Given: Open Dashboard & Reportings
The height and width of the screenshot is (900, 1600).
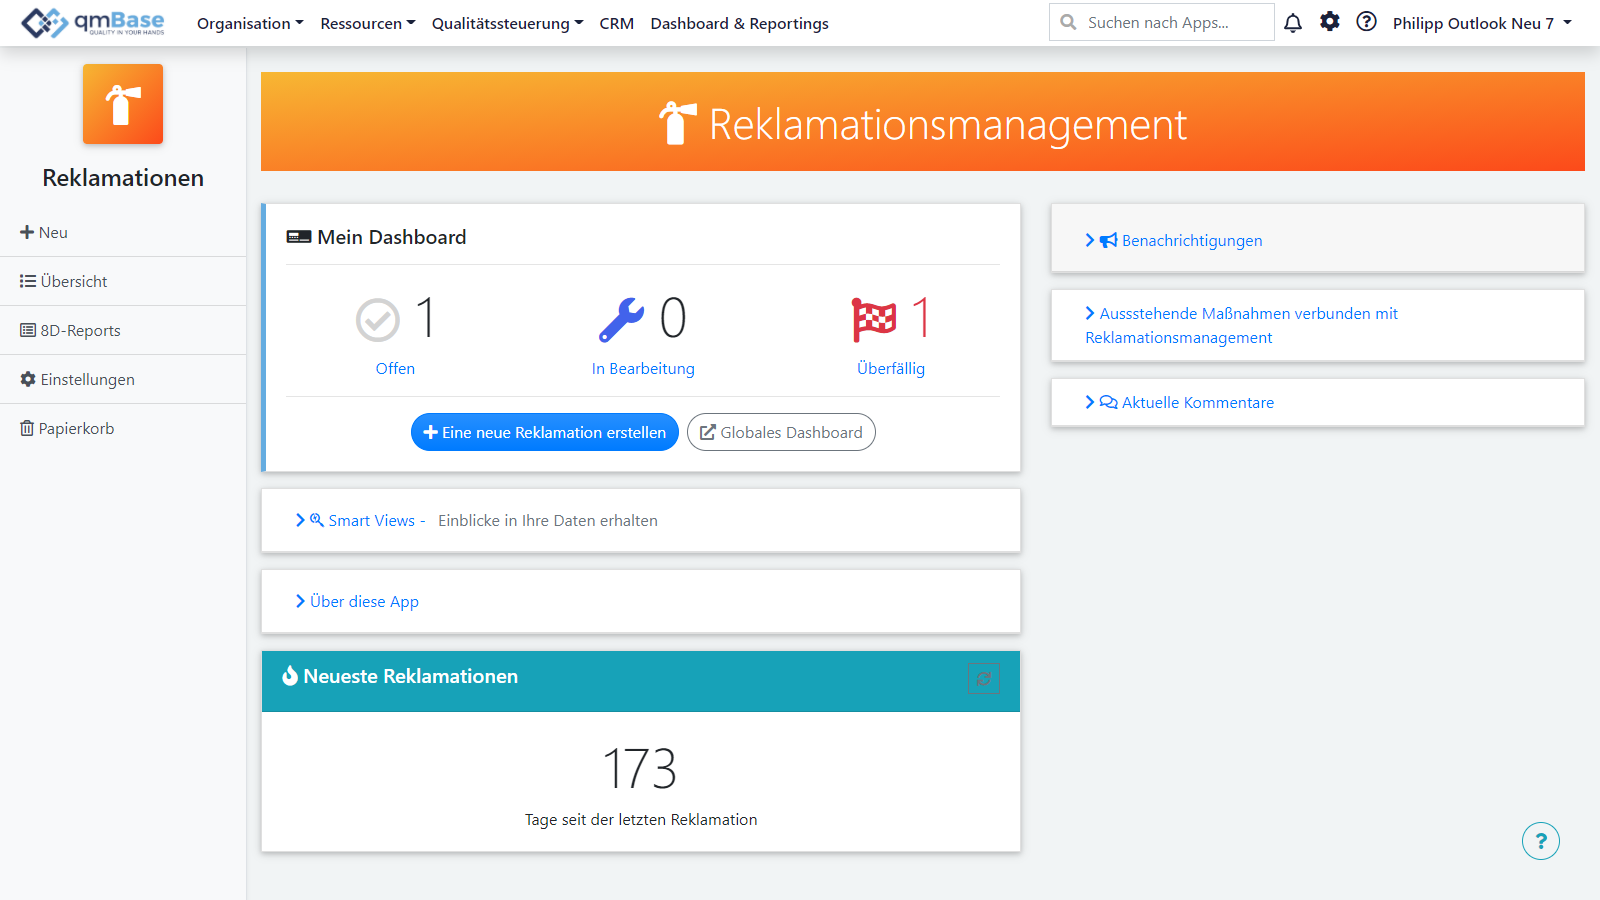Looking at the screenshot, I should coord(740,23).
